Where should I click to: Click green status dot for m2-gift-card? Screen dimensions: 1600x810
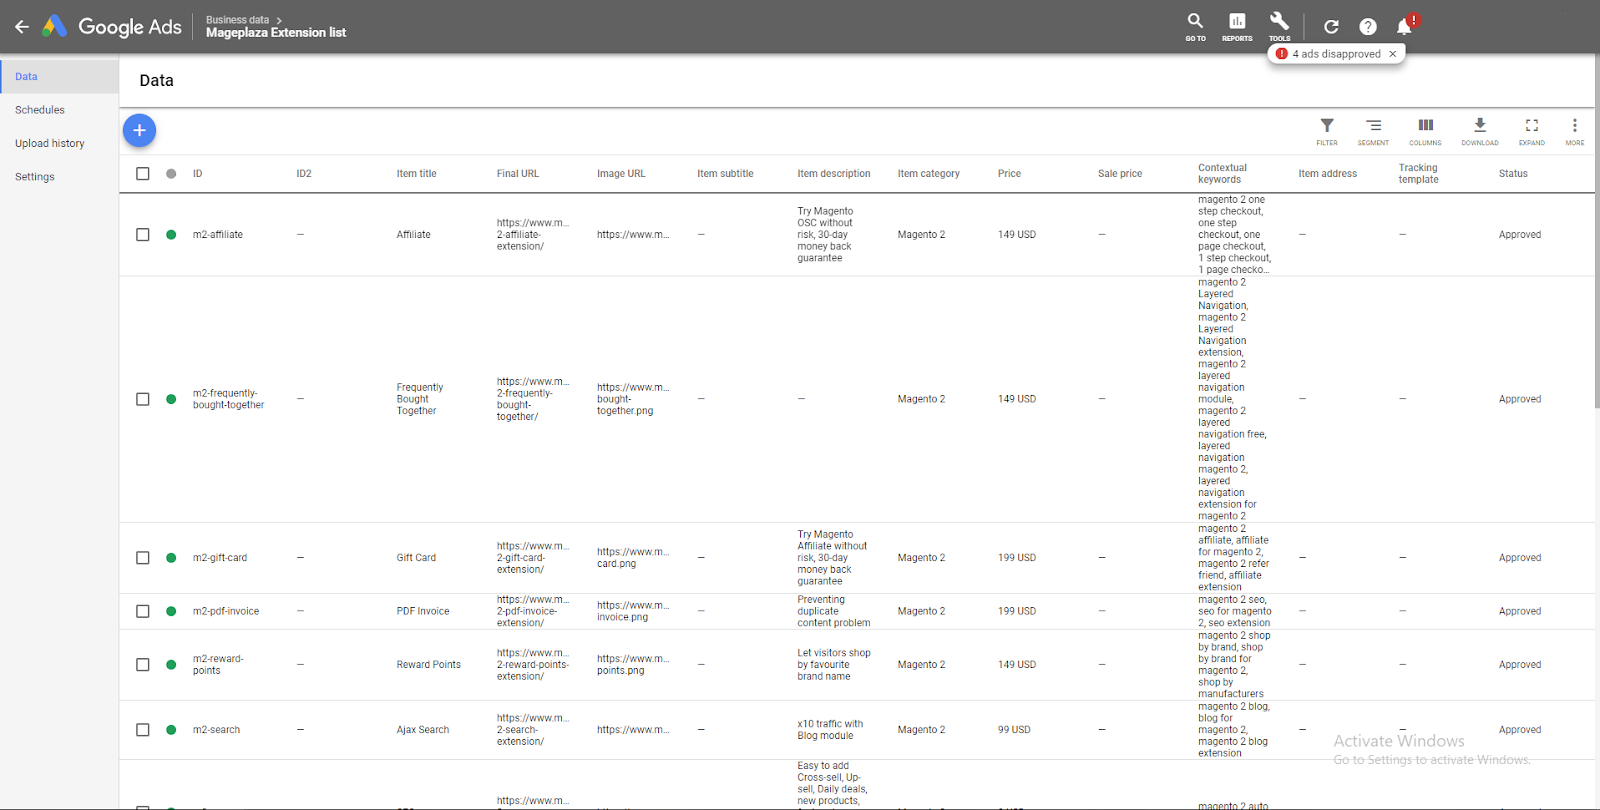pyautogui.click(x=171, y=558)
